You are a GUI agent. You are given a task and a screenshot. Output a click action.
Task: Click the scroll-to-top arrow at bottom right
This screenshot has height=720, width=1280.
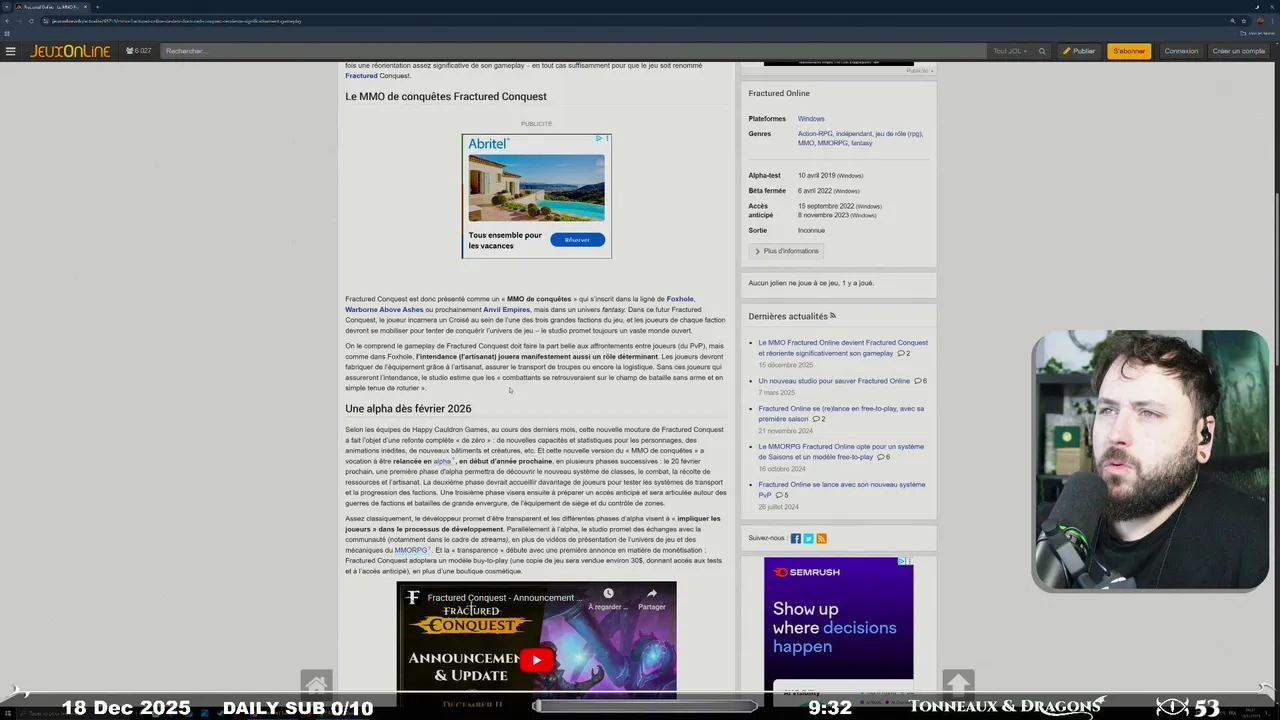pos(958,685)
